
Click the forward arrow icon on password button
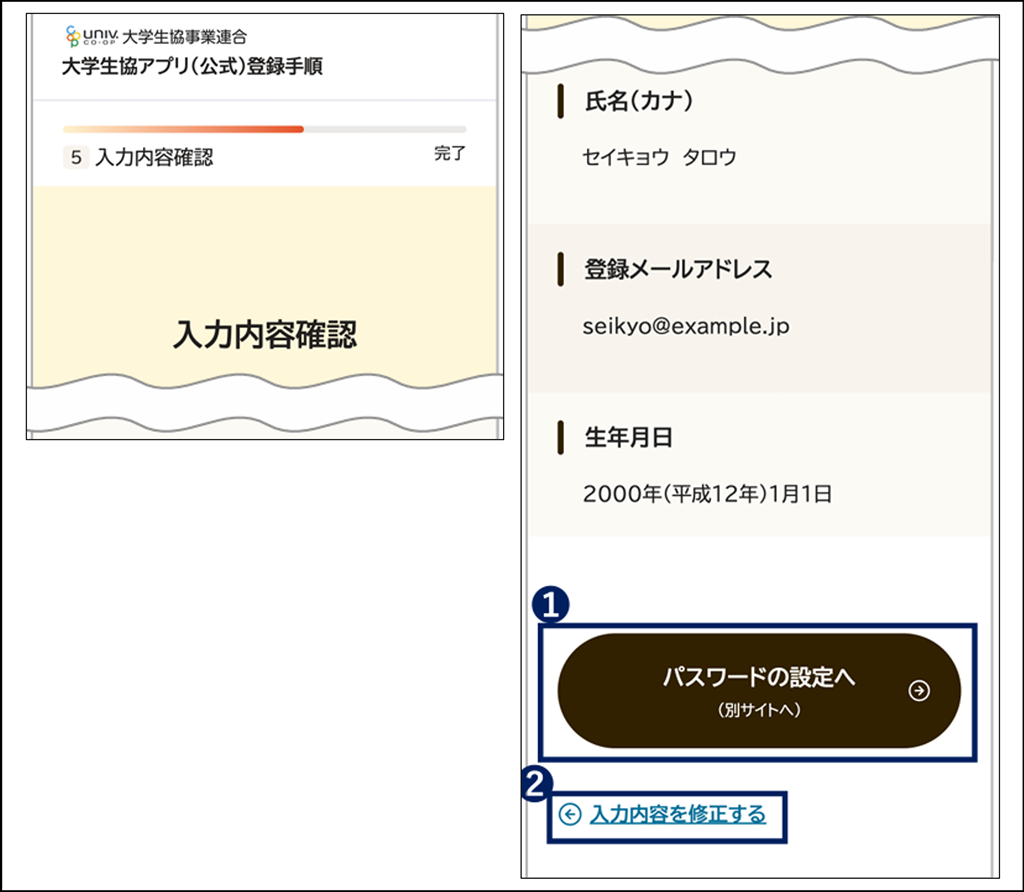click(x=919, y=690)
